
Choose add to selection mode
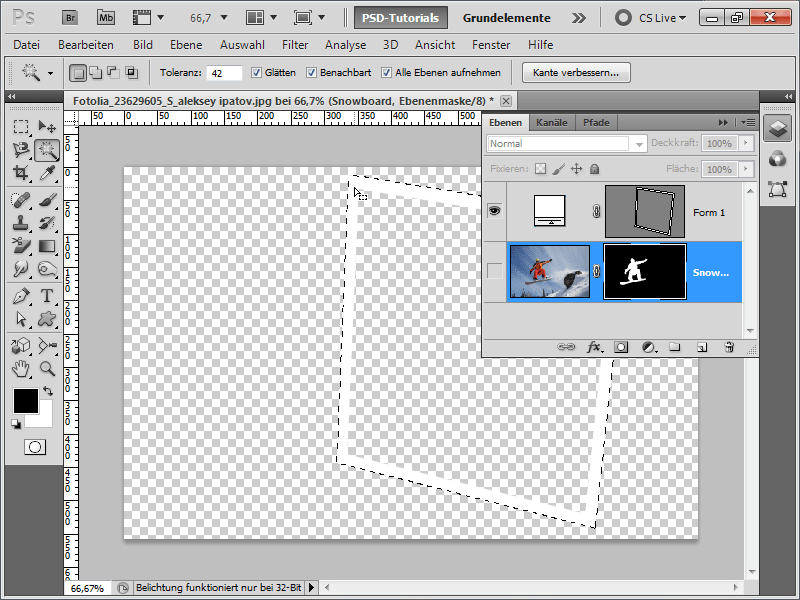[95, 73]
